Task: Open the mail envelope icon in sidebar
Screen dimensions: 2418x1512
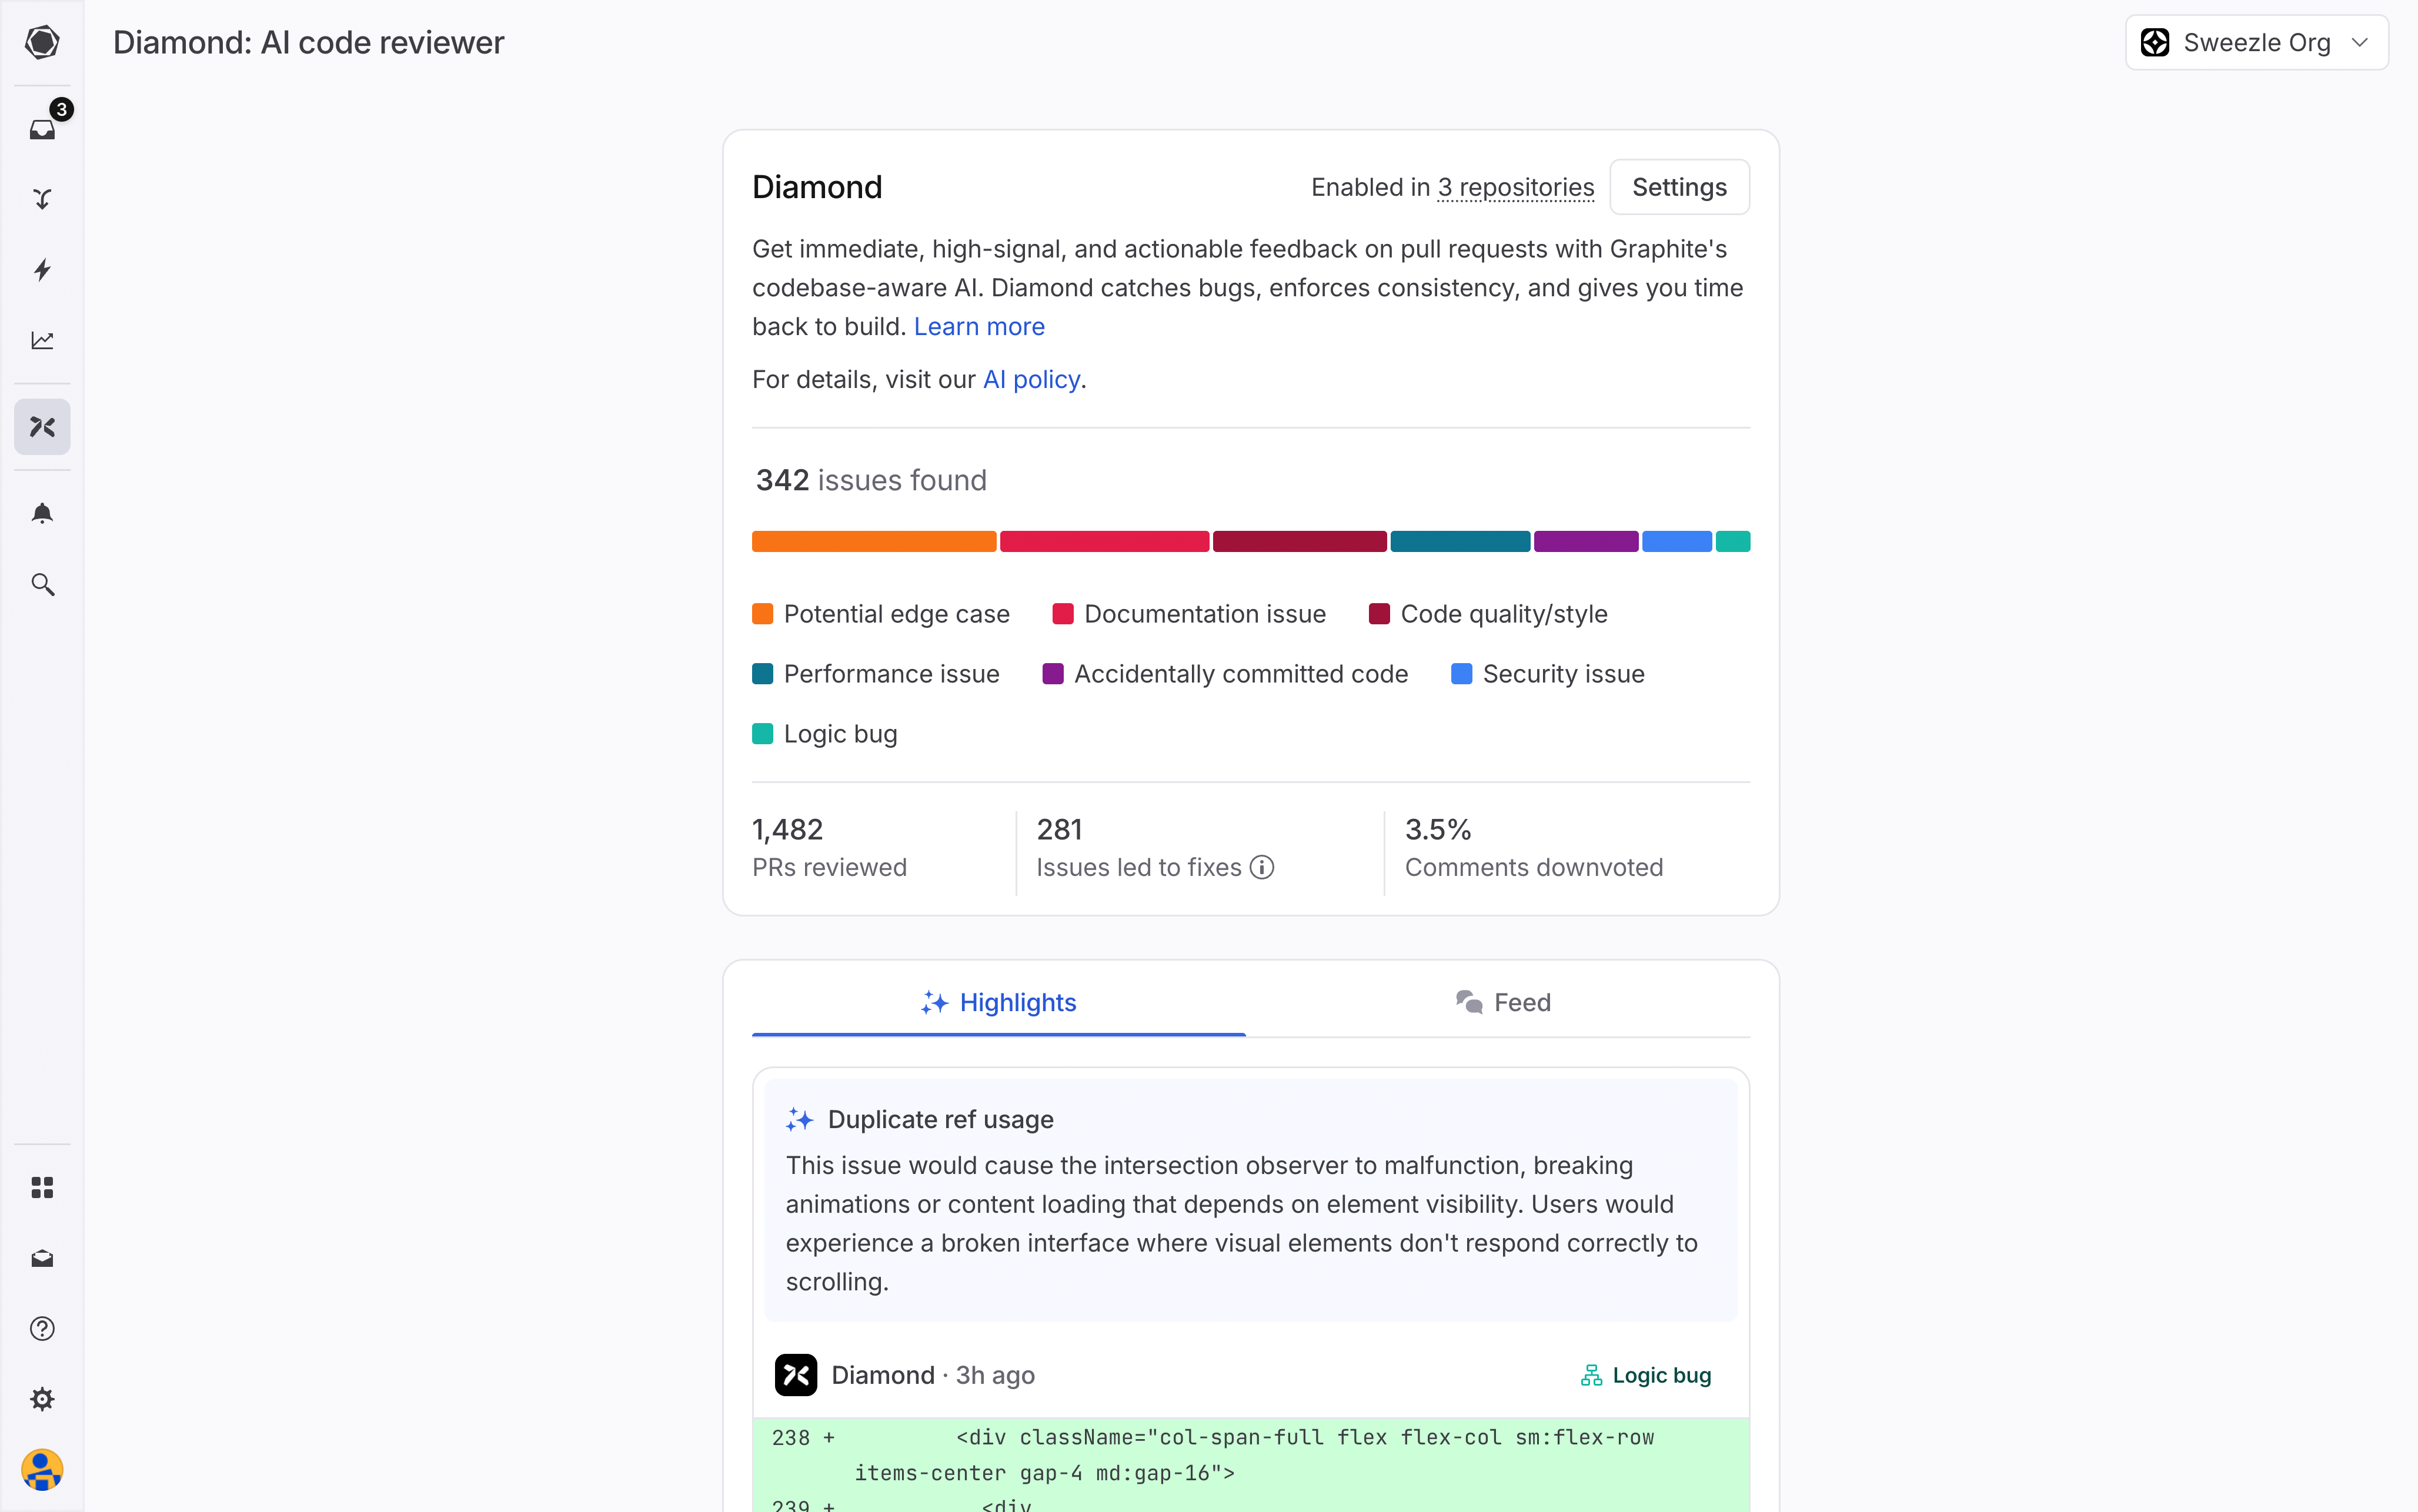Action: coord(42,1258)
